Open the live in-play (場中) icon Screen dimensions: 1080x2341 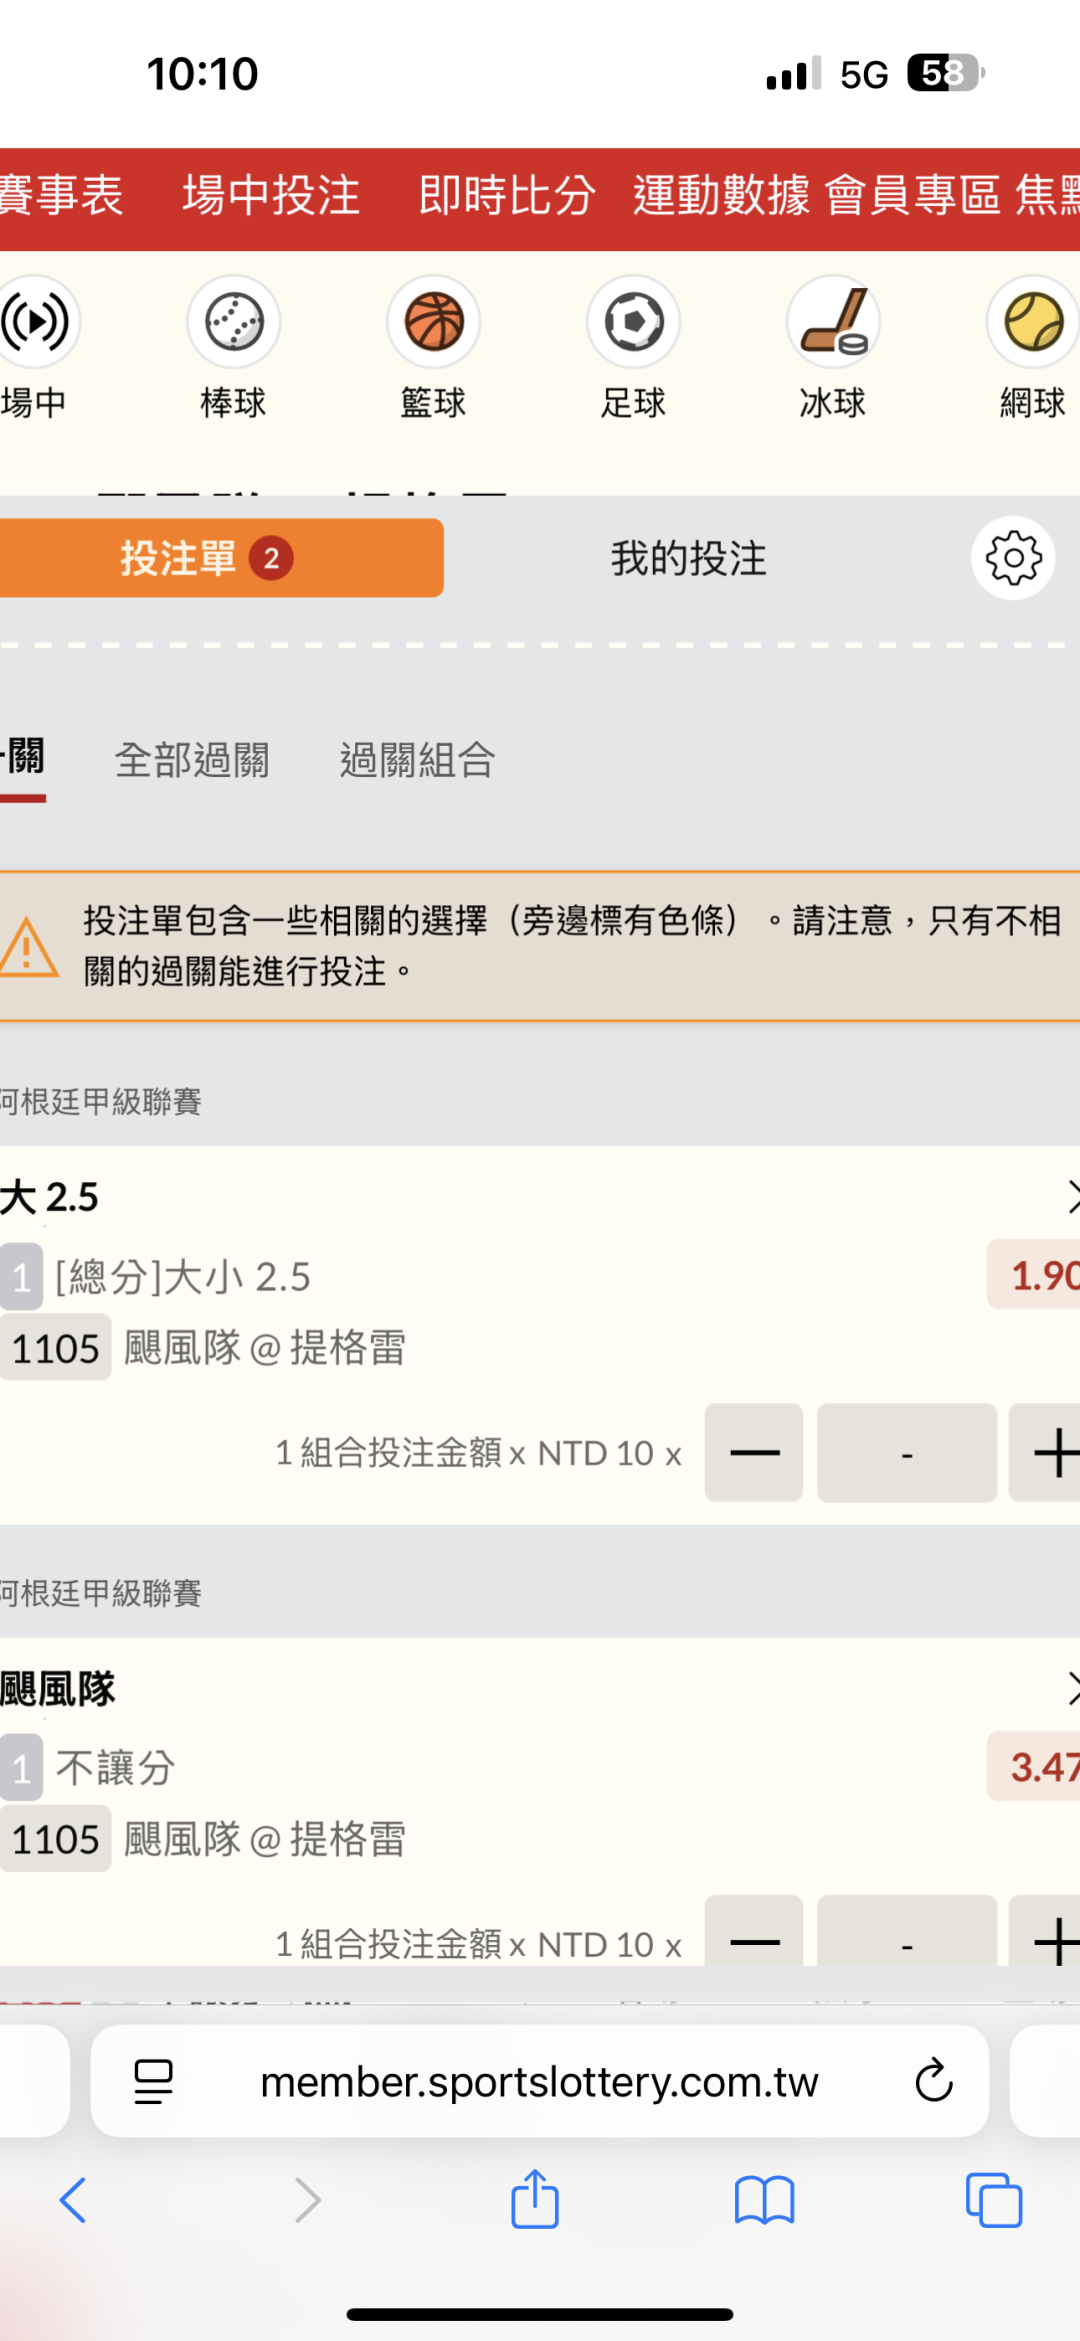[36, 323]
